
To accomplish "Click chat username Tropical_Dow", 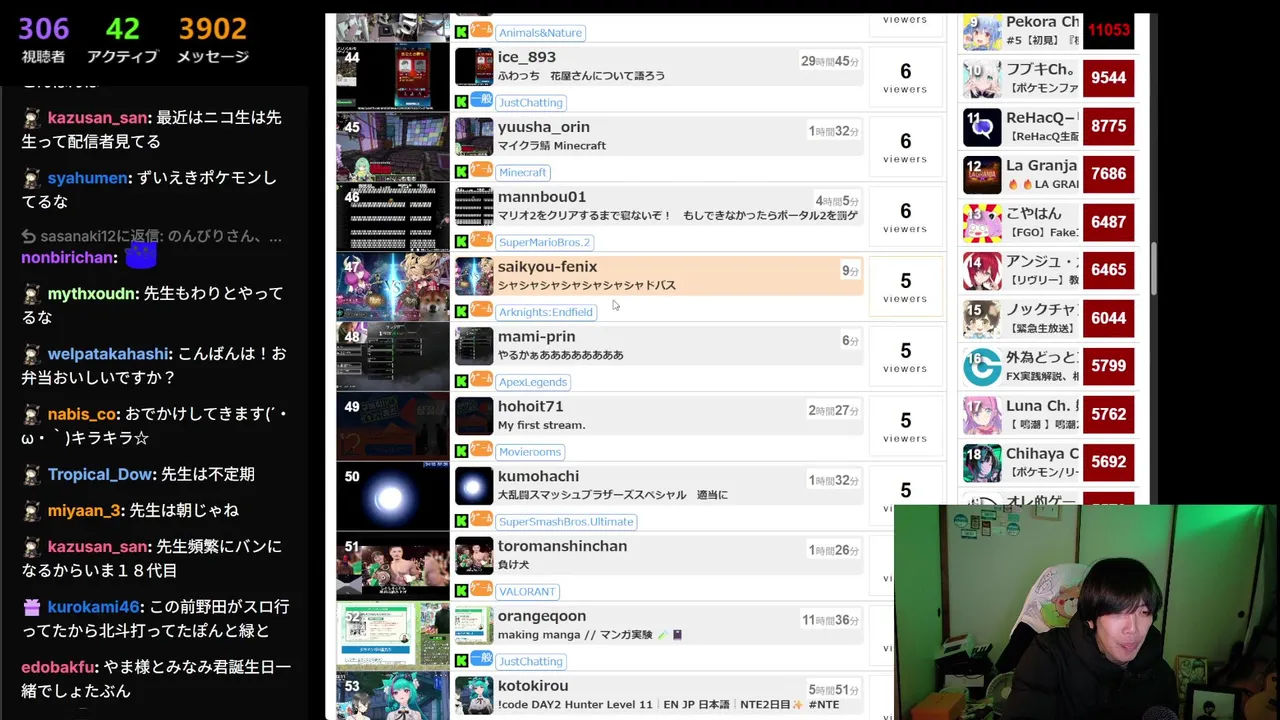I will [x=100, y=474].
